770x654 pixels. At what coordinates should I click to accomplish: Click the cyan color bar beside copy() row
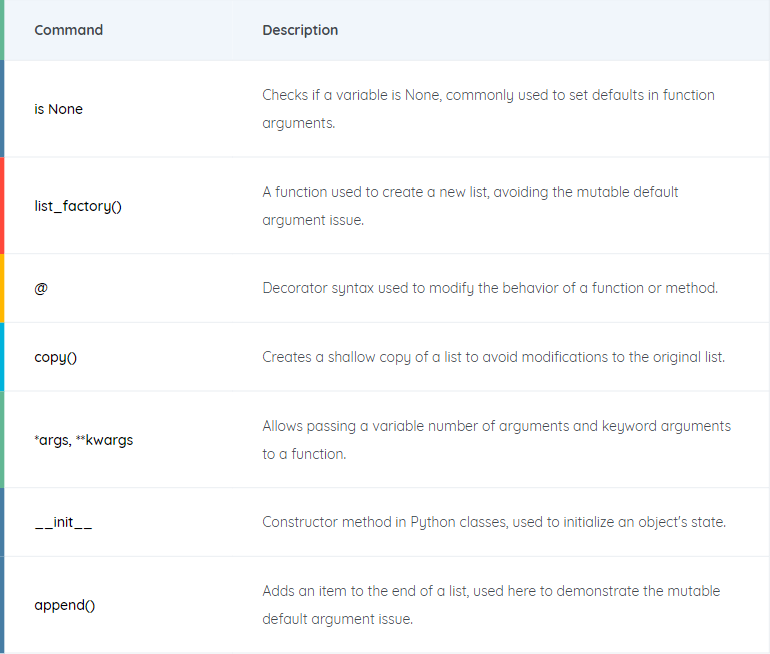click(x=2, y=357)
